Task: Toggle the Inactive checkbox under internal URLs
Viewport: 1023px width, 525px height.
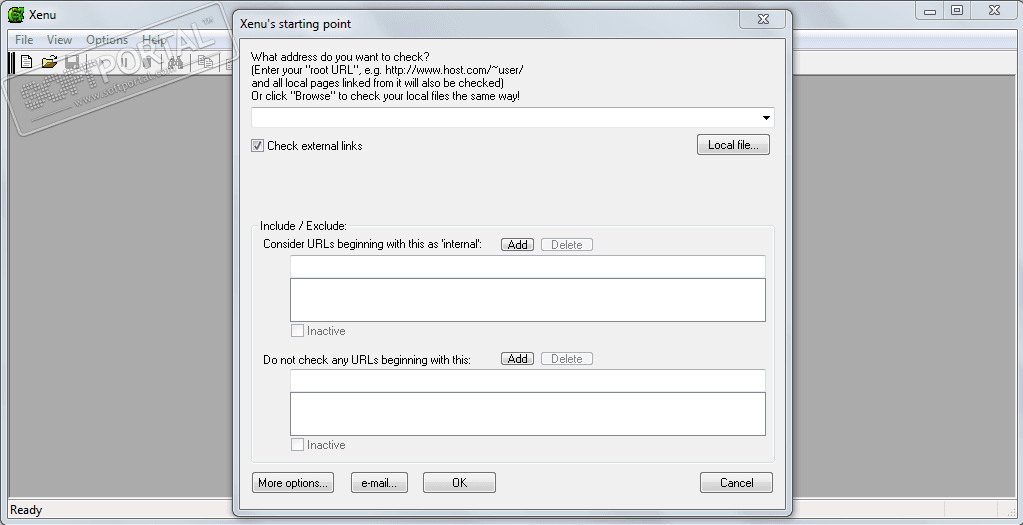Action: 297,331
